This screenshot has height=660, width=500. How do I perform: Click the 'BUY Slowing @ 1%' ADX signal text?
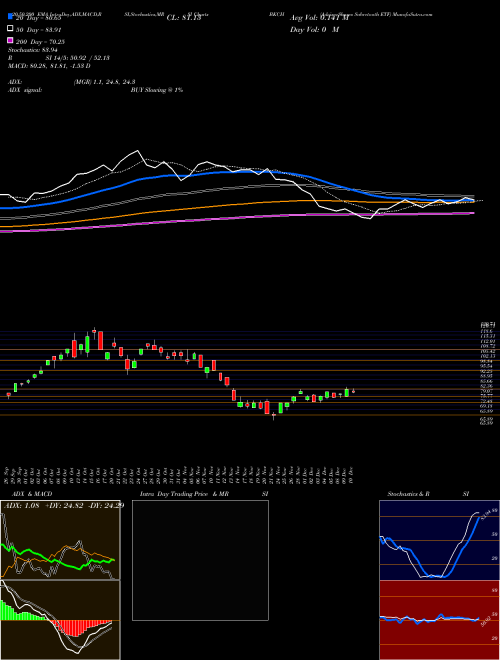click(x=157, y=90)
